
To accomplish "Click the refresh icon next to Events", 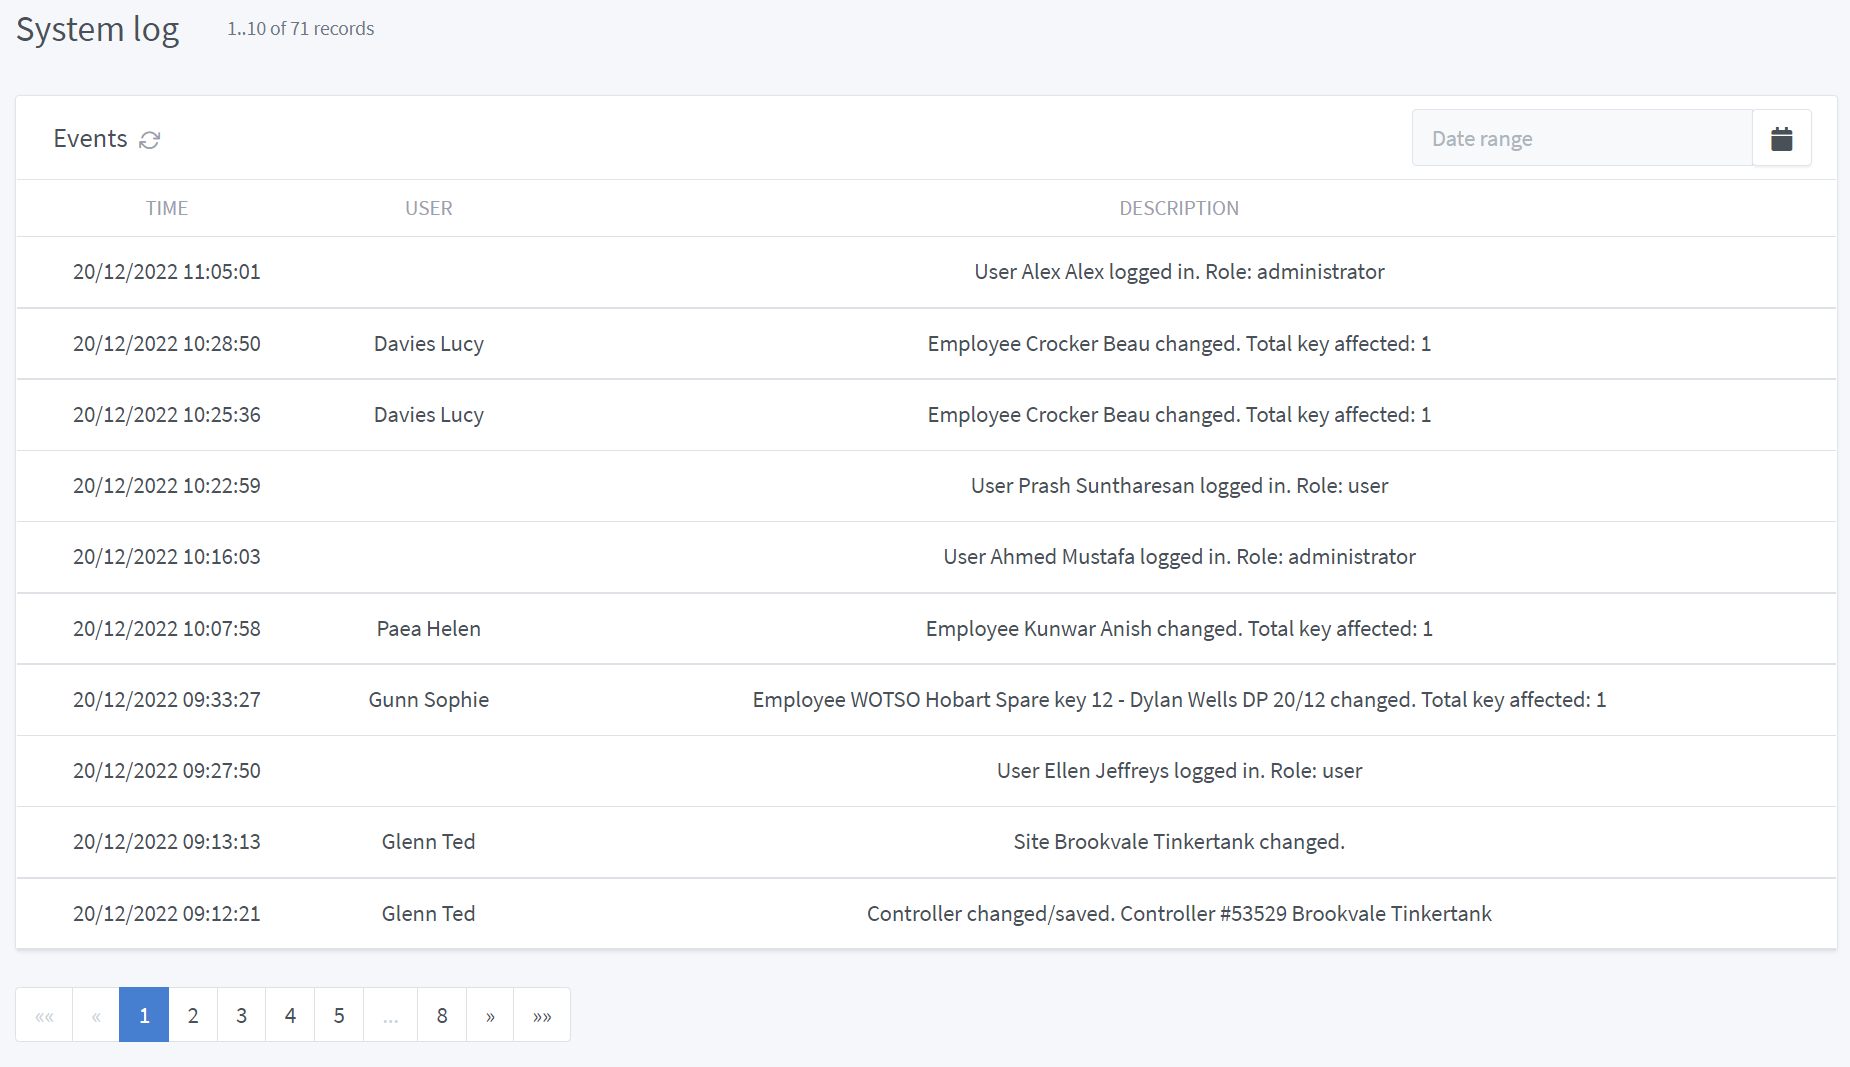I will click(x=150, y=140).
